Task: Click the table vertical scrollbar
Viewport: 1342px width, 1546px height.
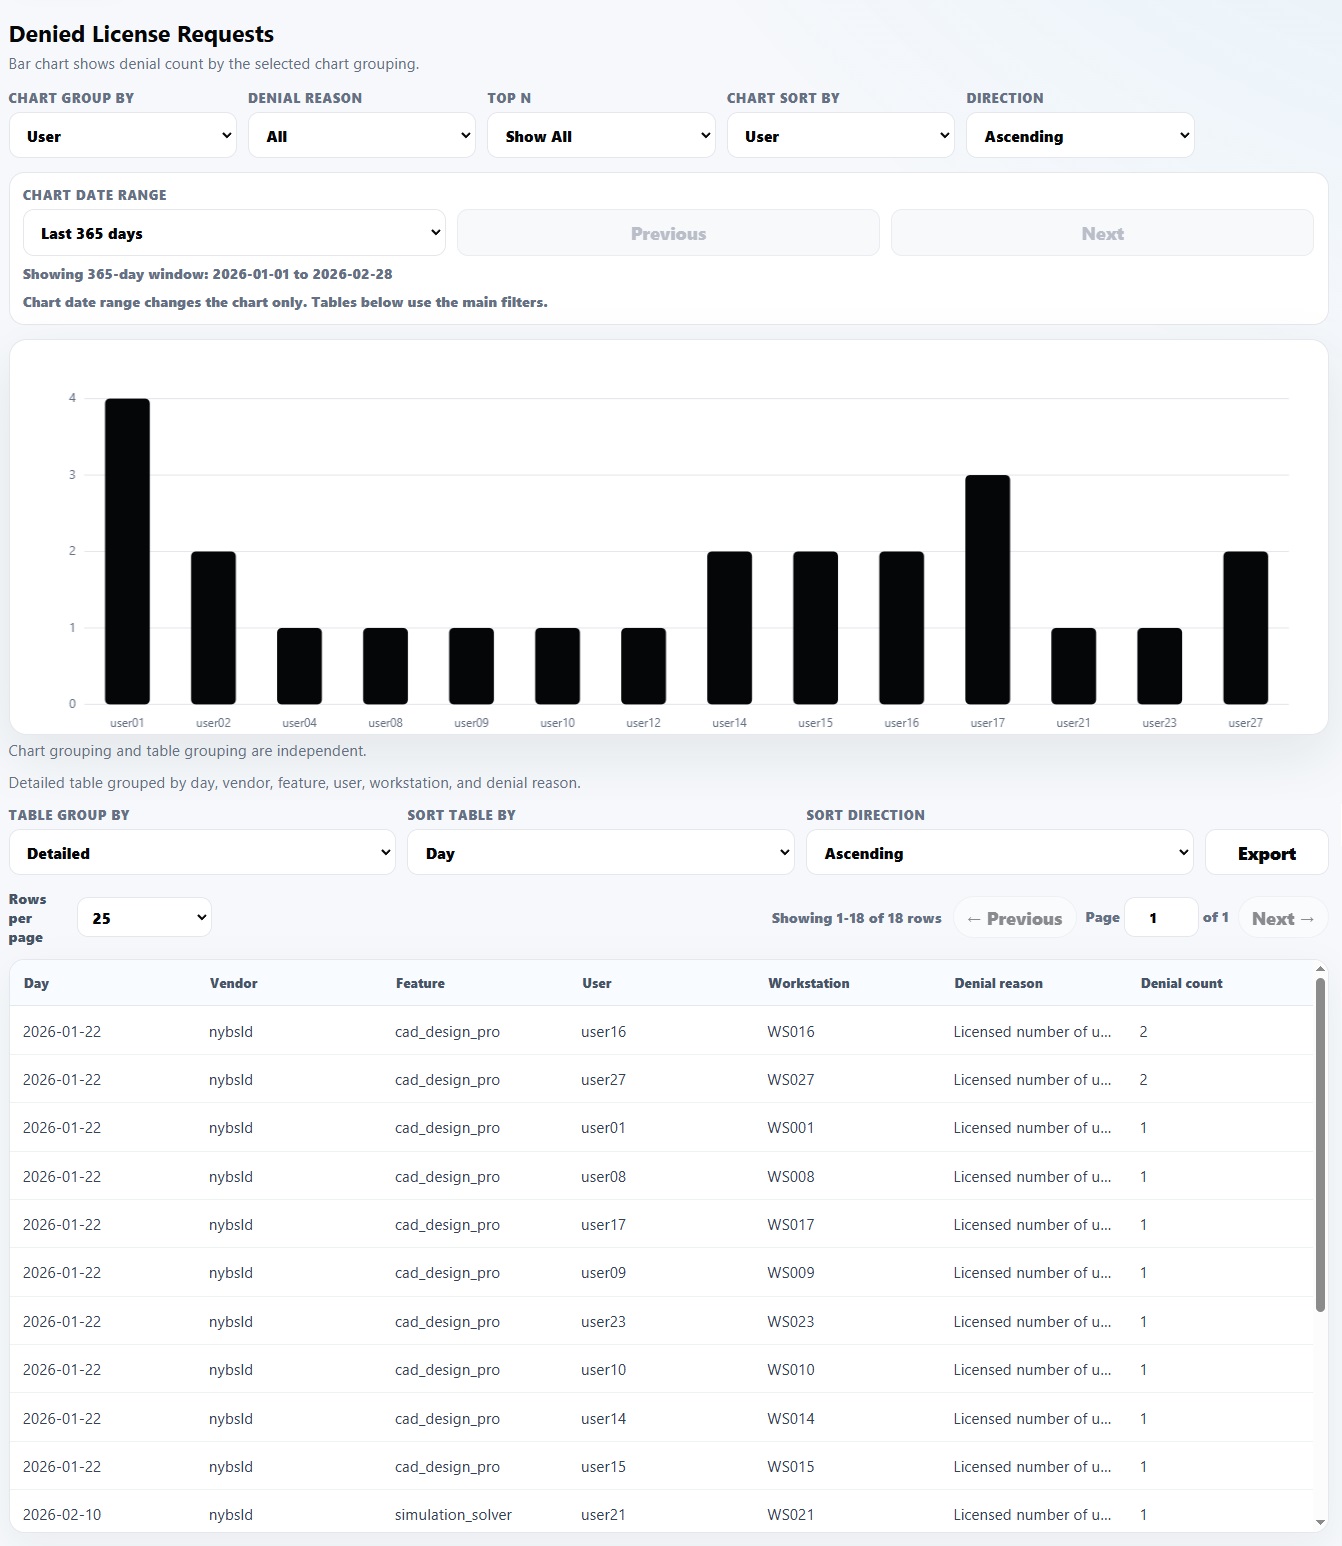Action: click(x=1320, y=1145)
